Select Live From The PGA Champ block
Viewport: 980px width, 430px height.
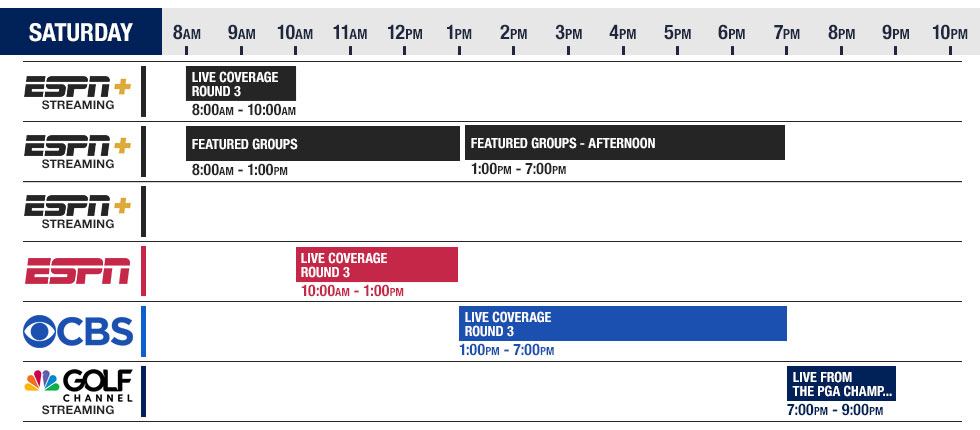click(842, 384)
